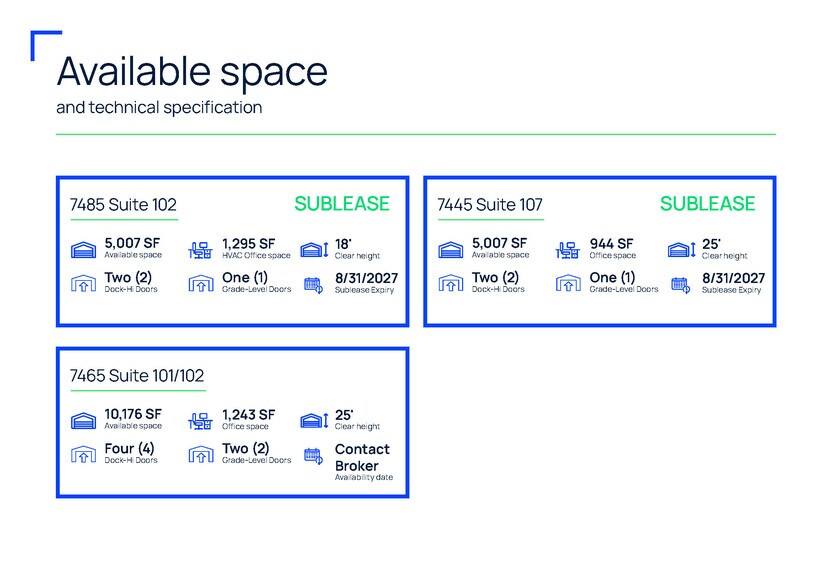Image resolution: width=832 pixels, height=588 pixels.
Task: Click the Available space page title
Action: pos(192,72)
